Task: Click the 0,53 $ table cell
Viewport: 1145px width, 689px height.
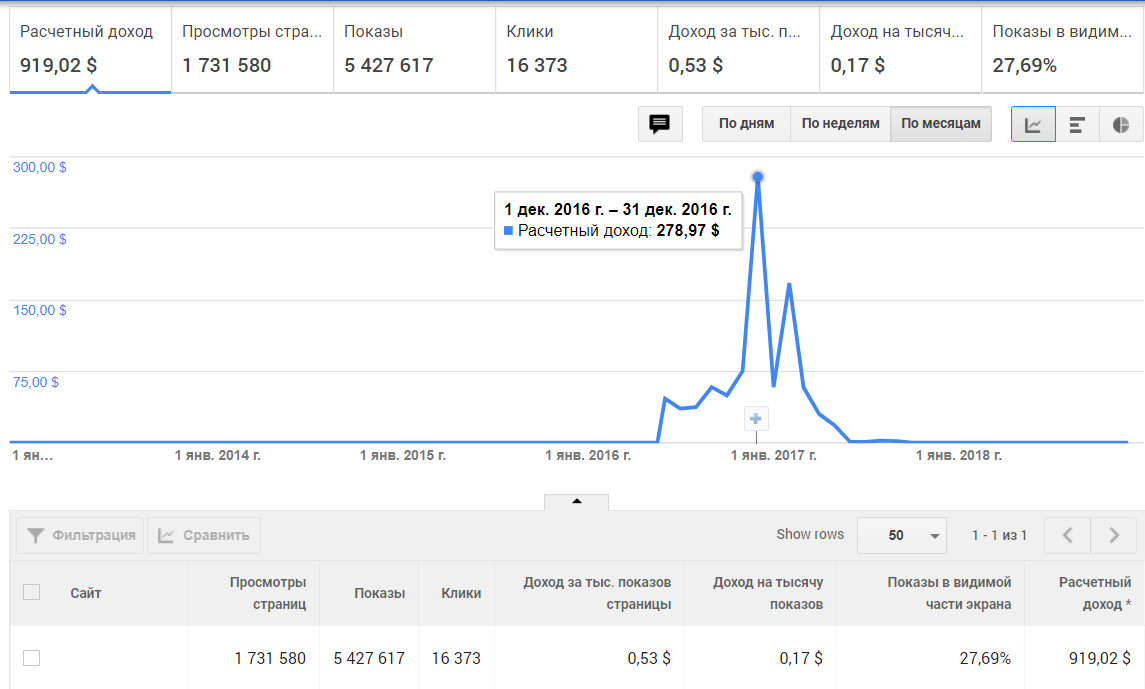Action: click(649, 658)
